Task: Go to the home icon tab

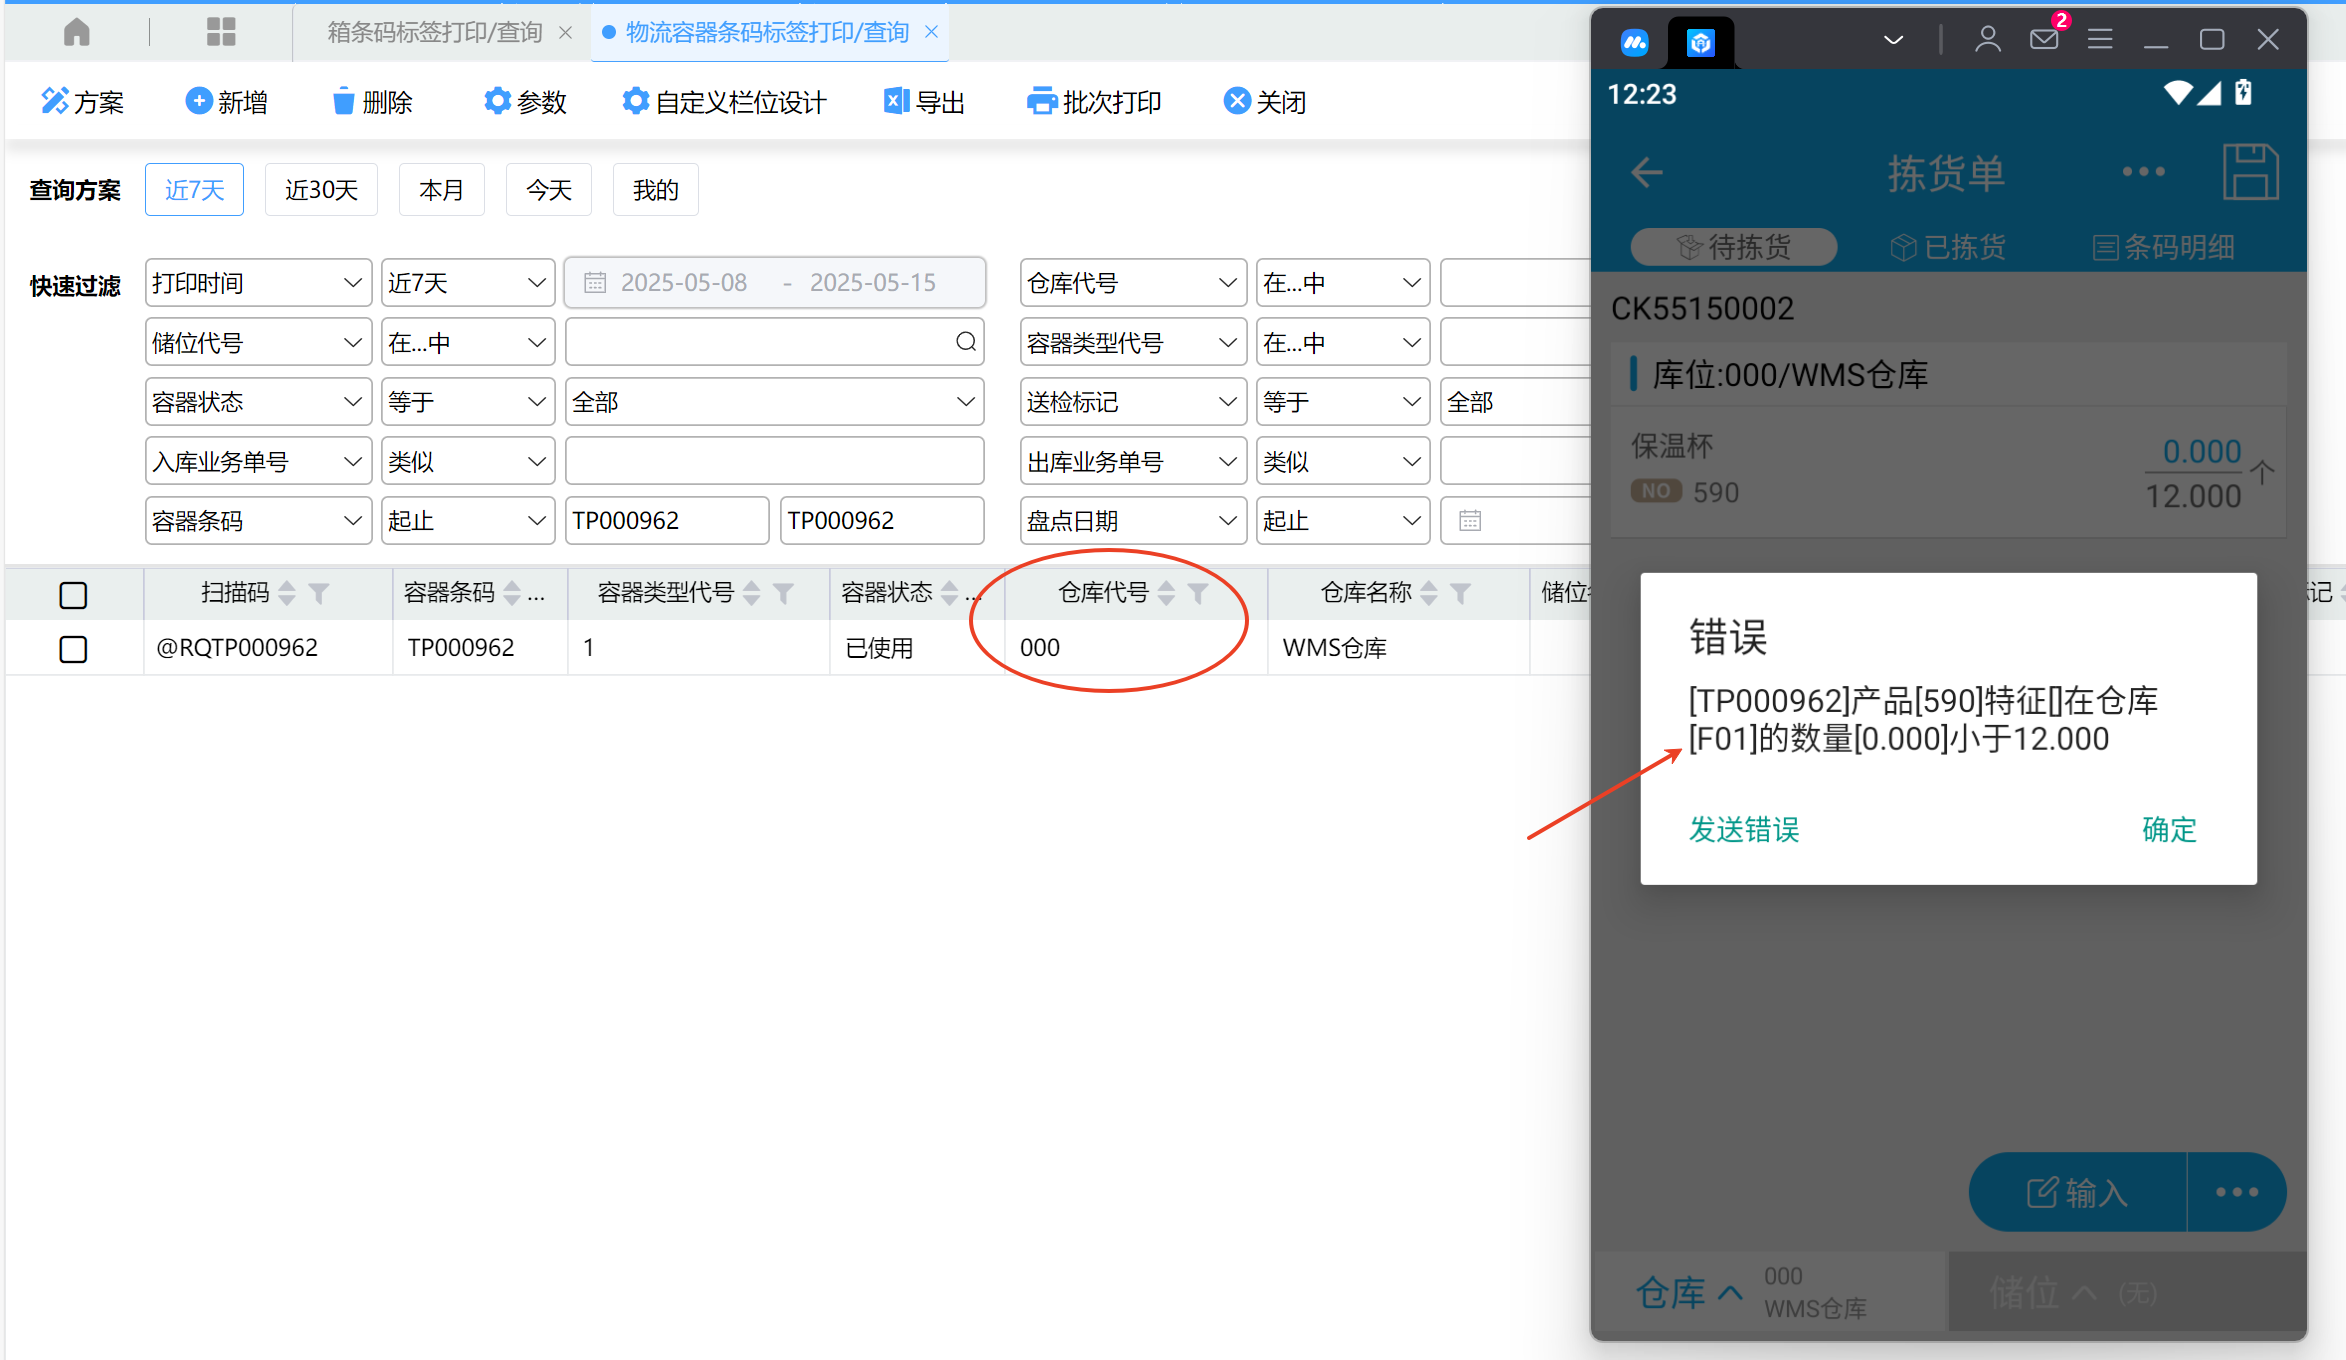Action: pos(76,32)
